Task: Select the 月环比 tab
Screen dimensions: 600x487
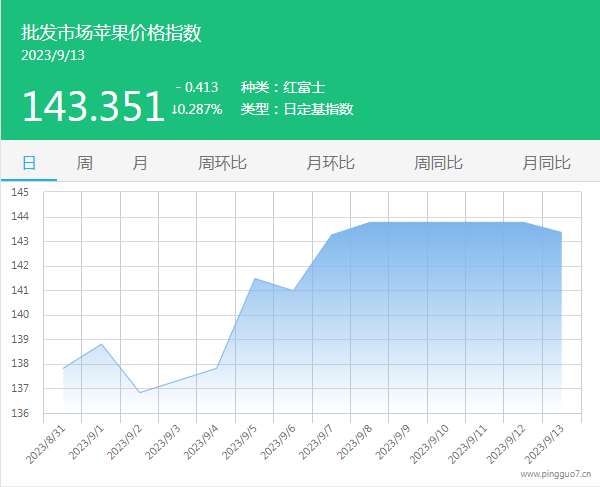Action: pos(330,163)
